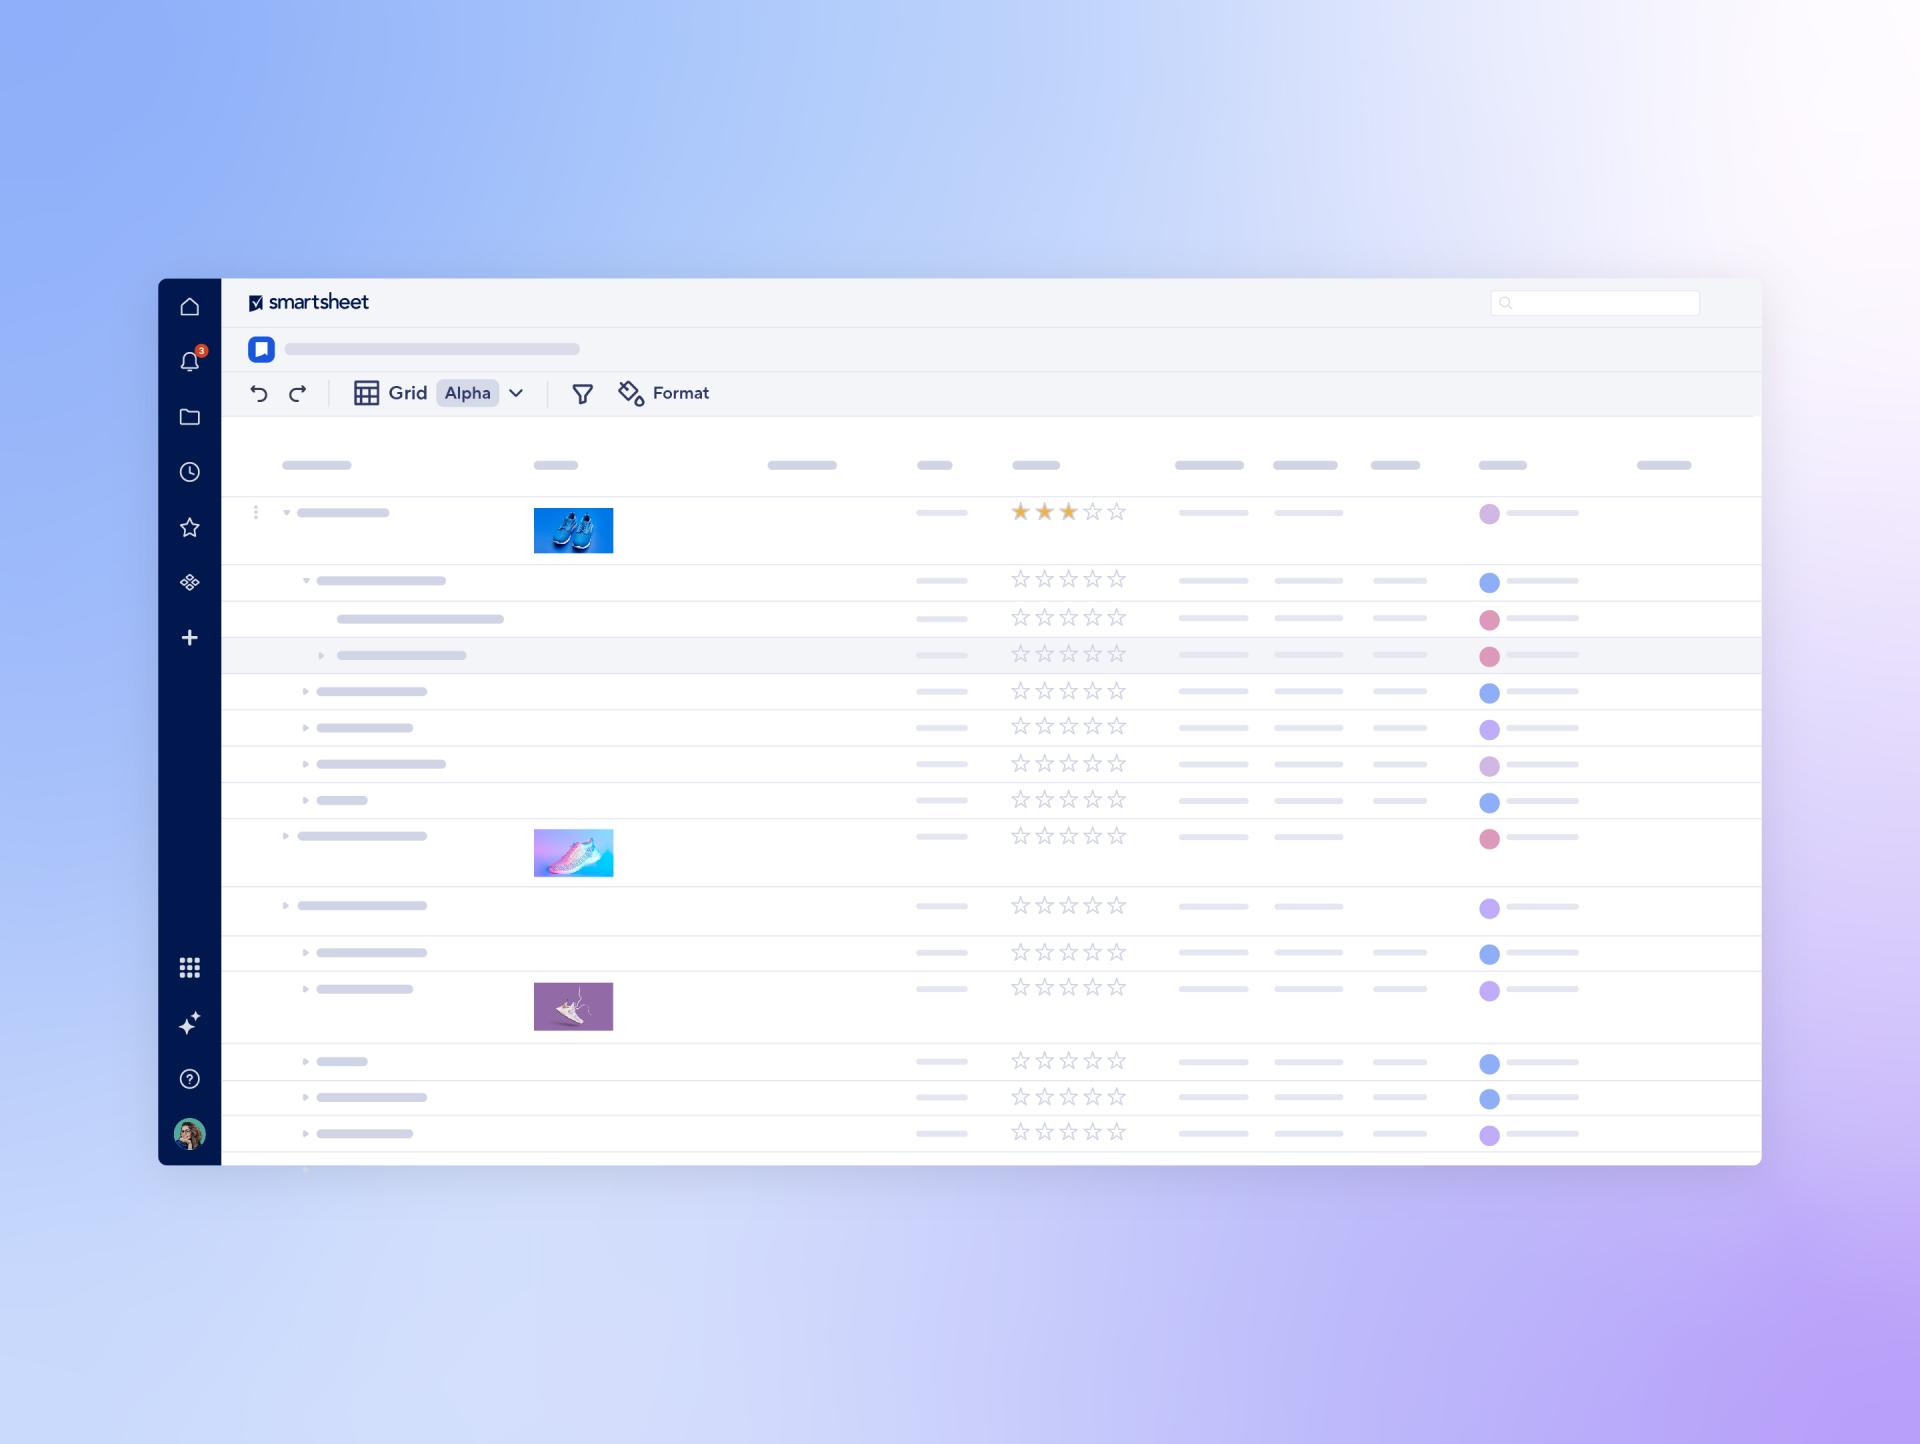Open the Favorites star in the sidebar
1920x1444 pixels.
(189, 527)
